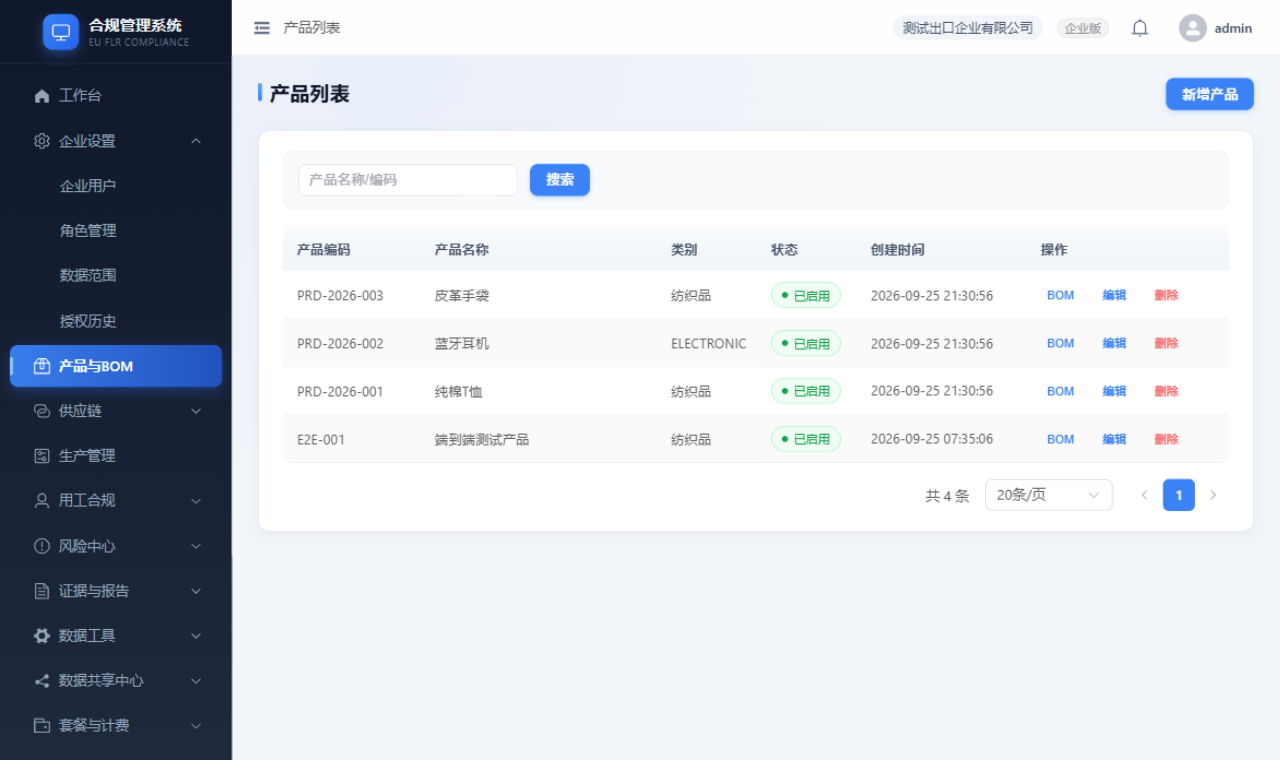Click the compliance system logo icon
Image resolution: width=1280 pixels, height=760 pixels.
pyautogui.click(x=61, y=31)
